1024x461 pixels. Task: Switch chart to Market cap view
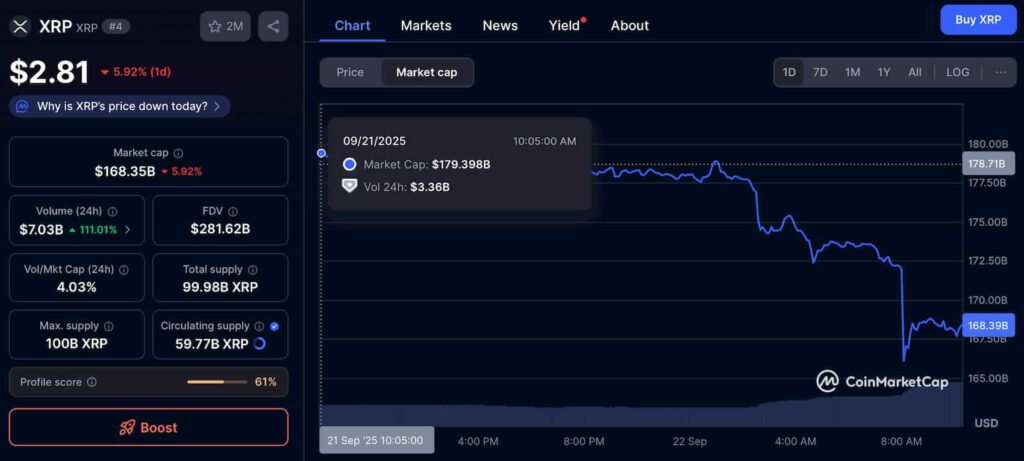[426, 72]
